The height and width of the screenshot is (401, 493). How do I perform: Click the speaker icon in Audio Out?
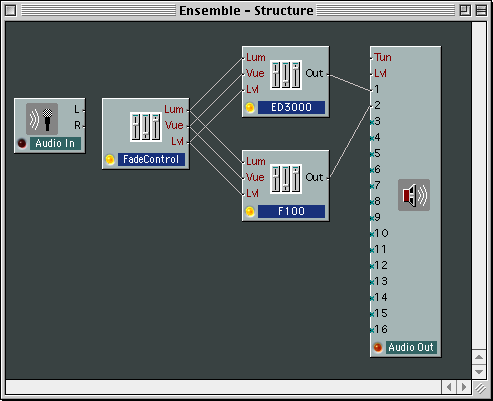[x=414, y=195]
